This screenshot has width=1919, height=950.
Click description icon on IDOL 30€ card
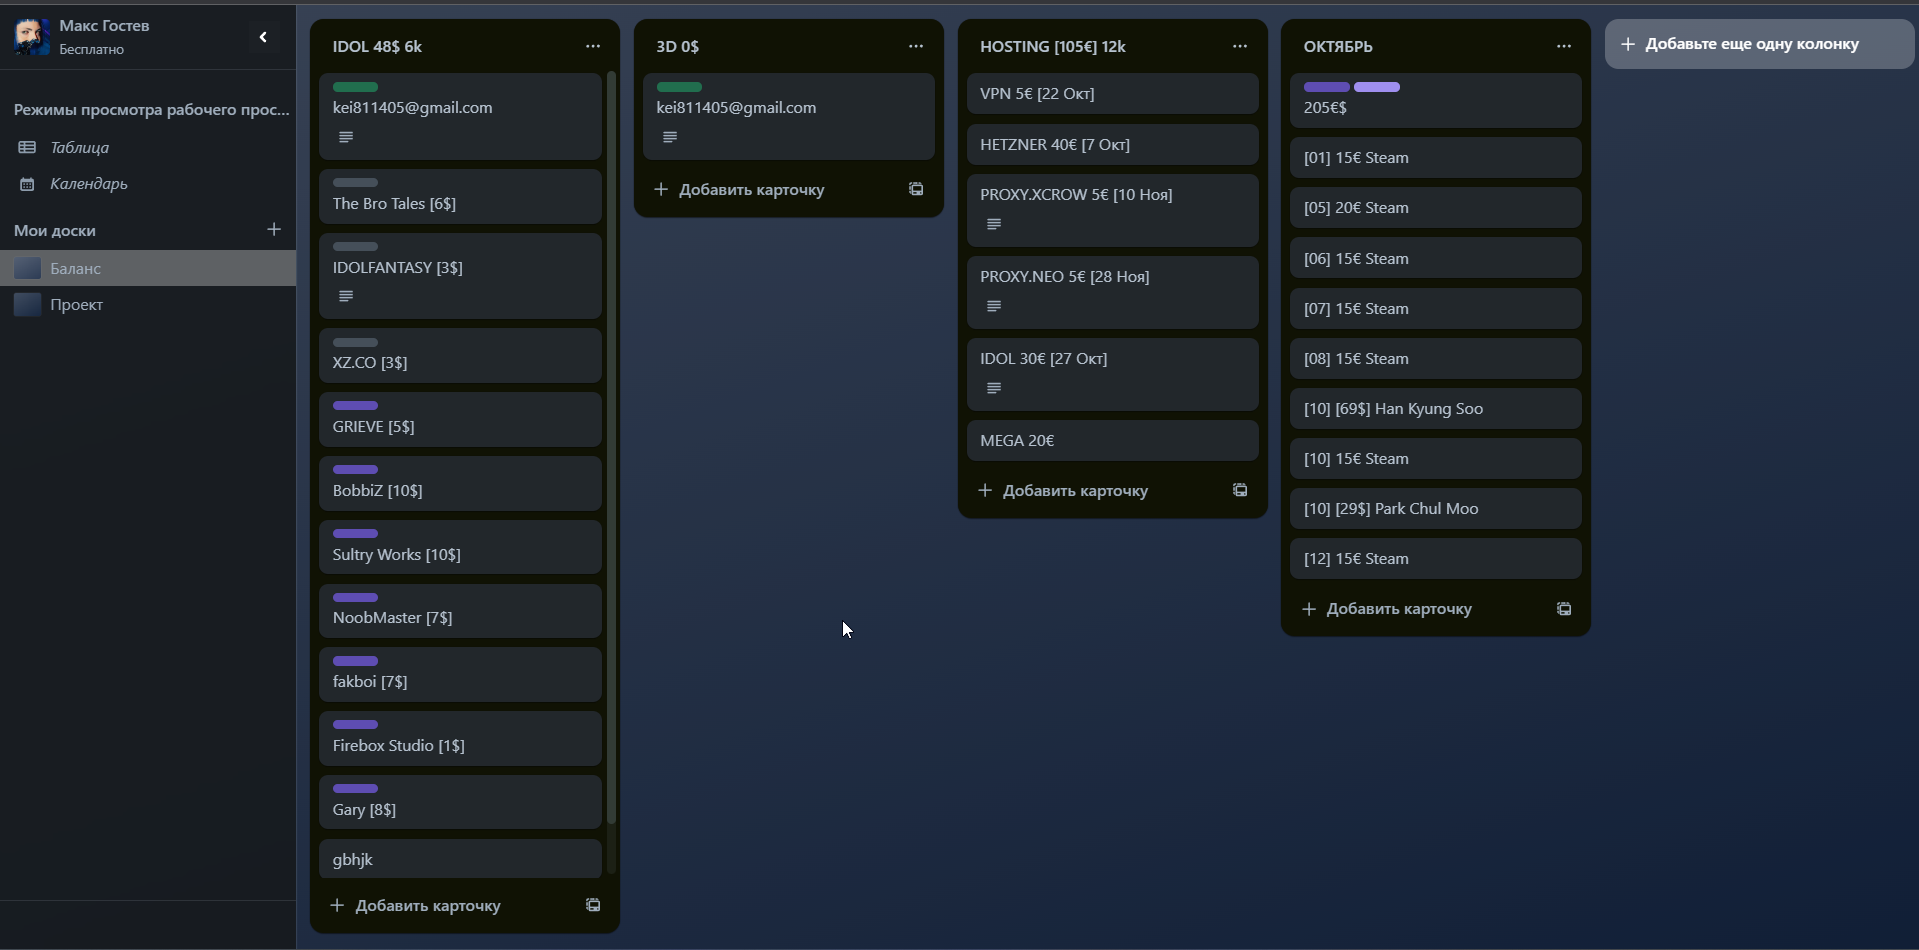point(994,388)
